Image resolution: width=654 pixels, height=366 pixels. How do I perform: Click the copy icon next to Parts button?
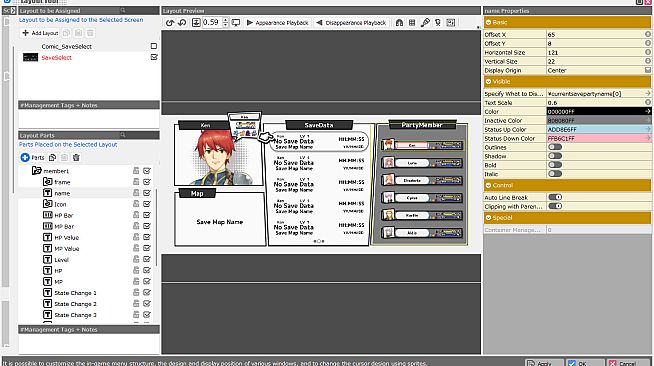(x=53, y=158)
